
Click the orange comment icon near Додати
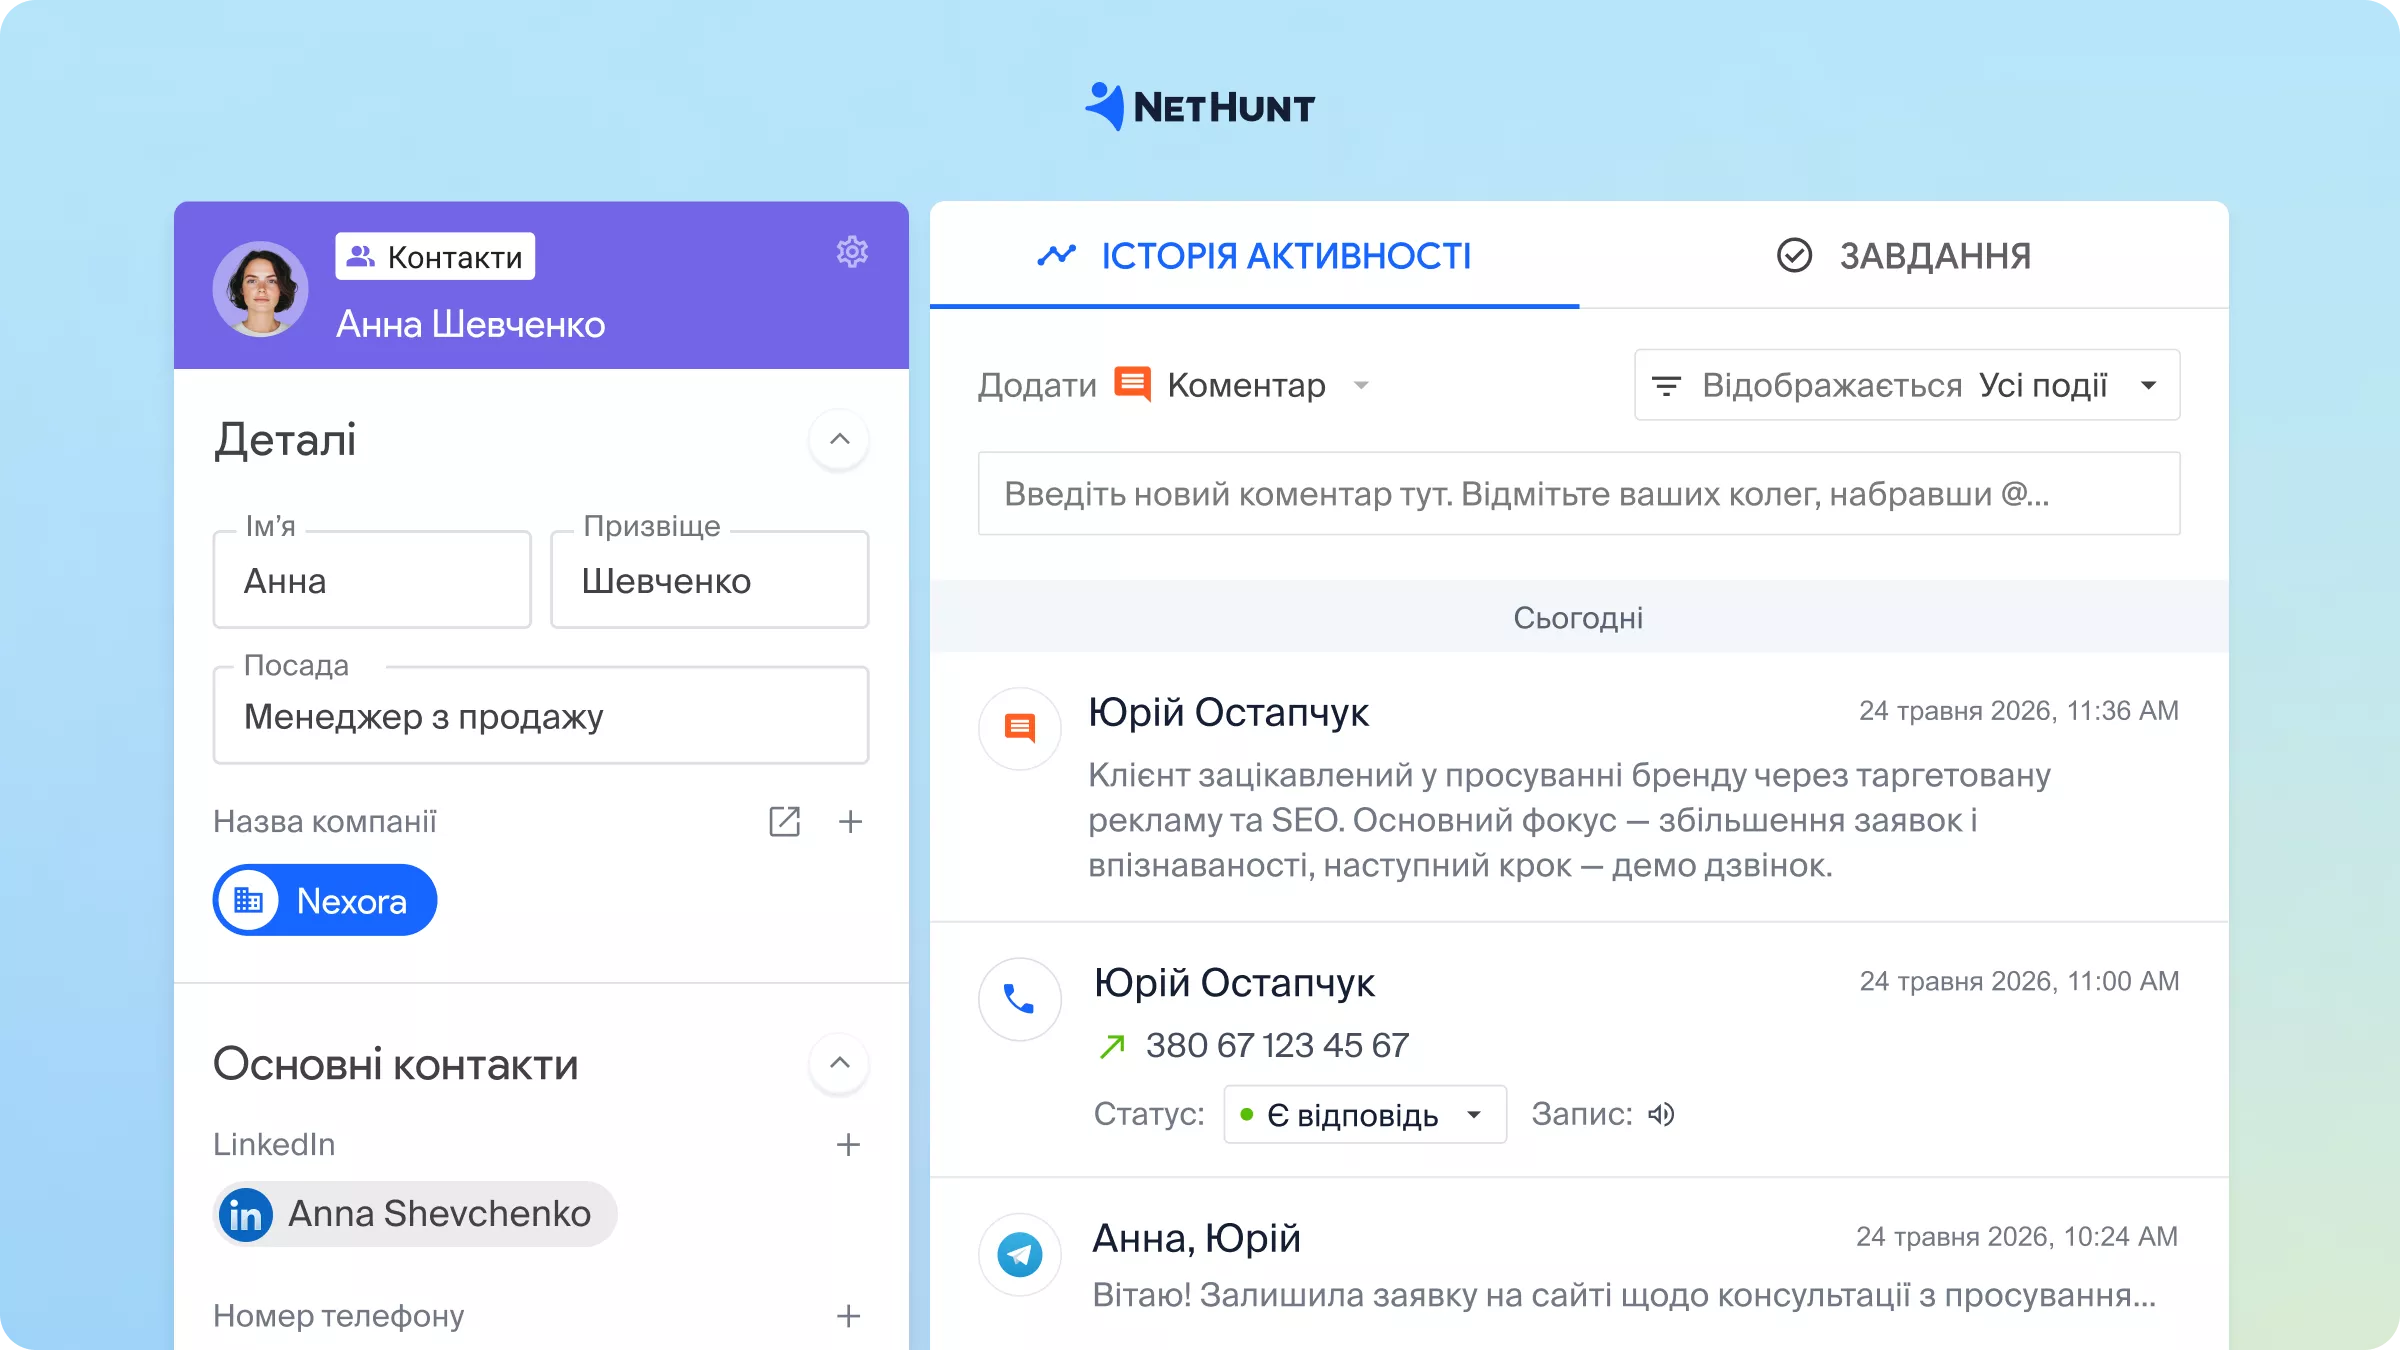pos(1133,384)
